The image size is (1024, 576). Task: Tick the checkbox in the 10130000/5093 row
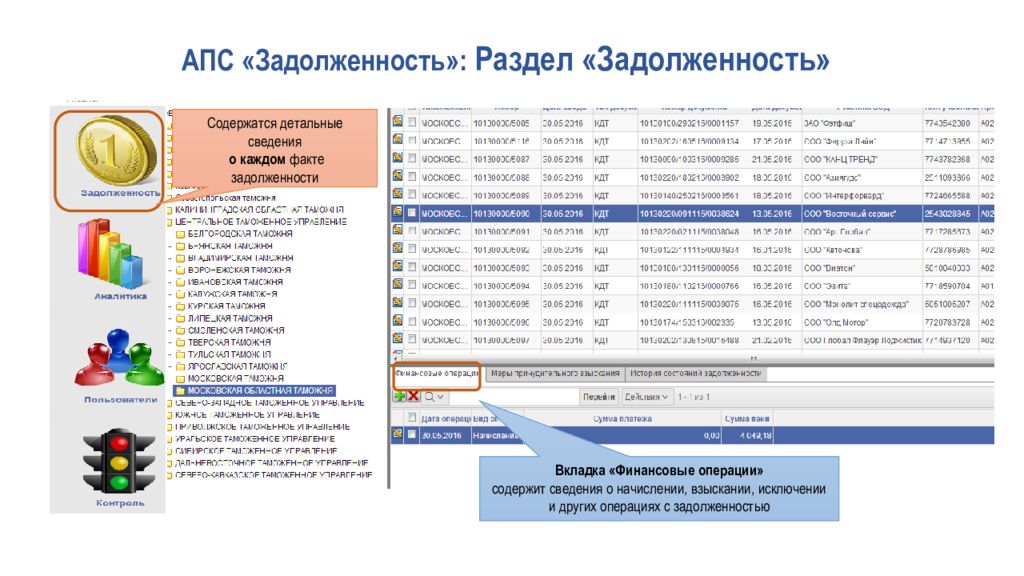tap(412, 266)
